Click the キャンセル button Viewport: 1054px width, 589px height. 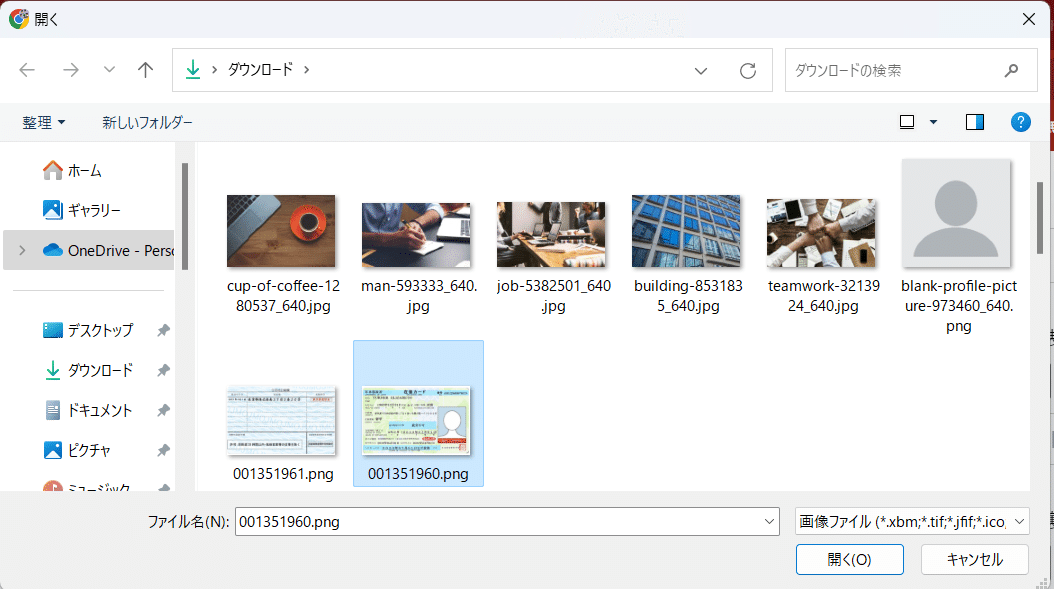click(x=974, y=560)
